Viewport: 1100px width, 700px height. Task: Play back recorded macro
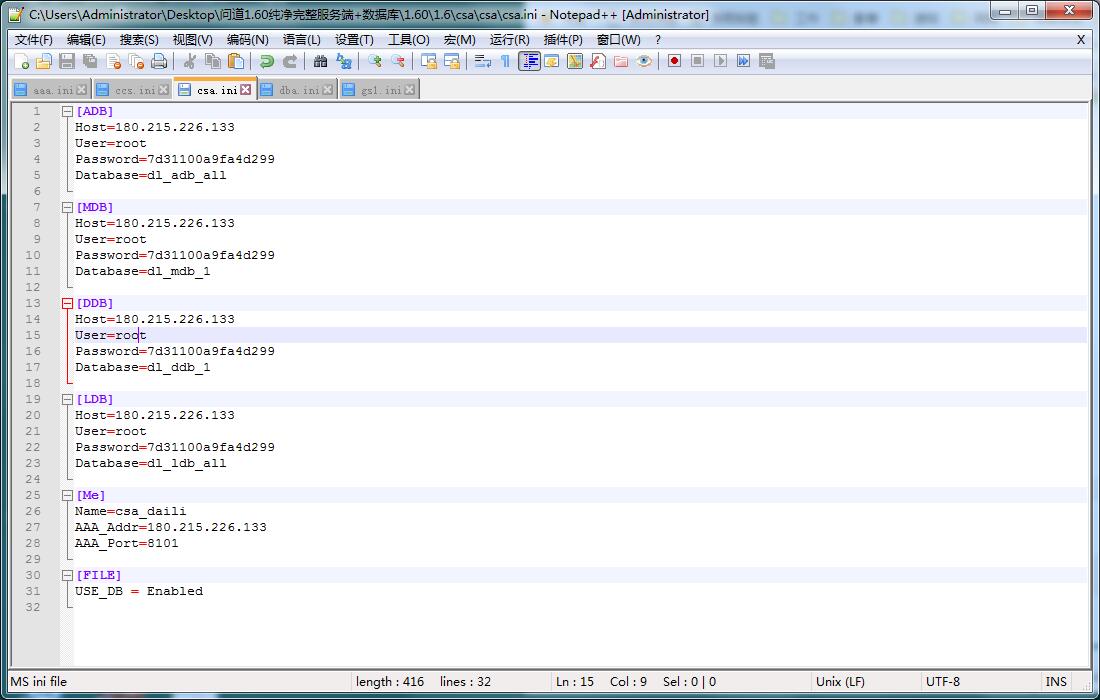(x=720, y=62)
